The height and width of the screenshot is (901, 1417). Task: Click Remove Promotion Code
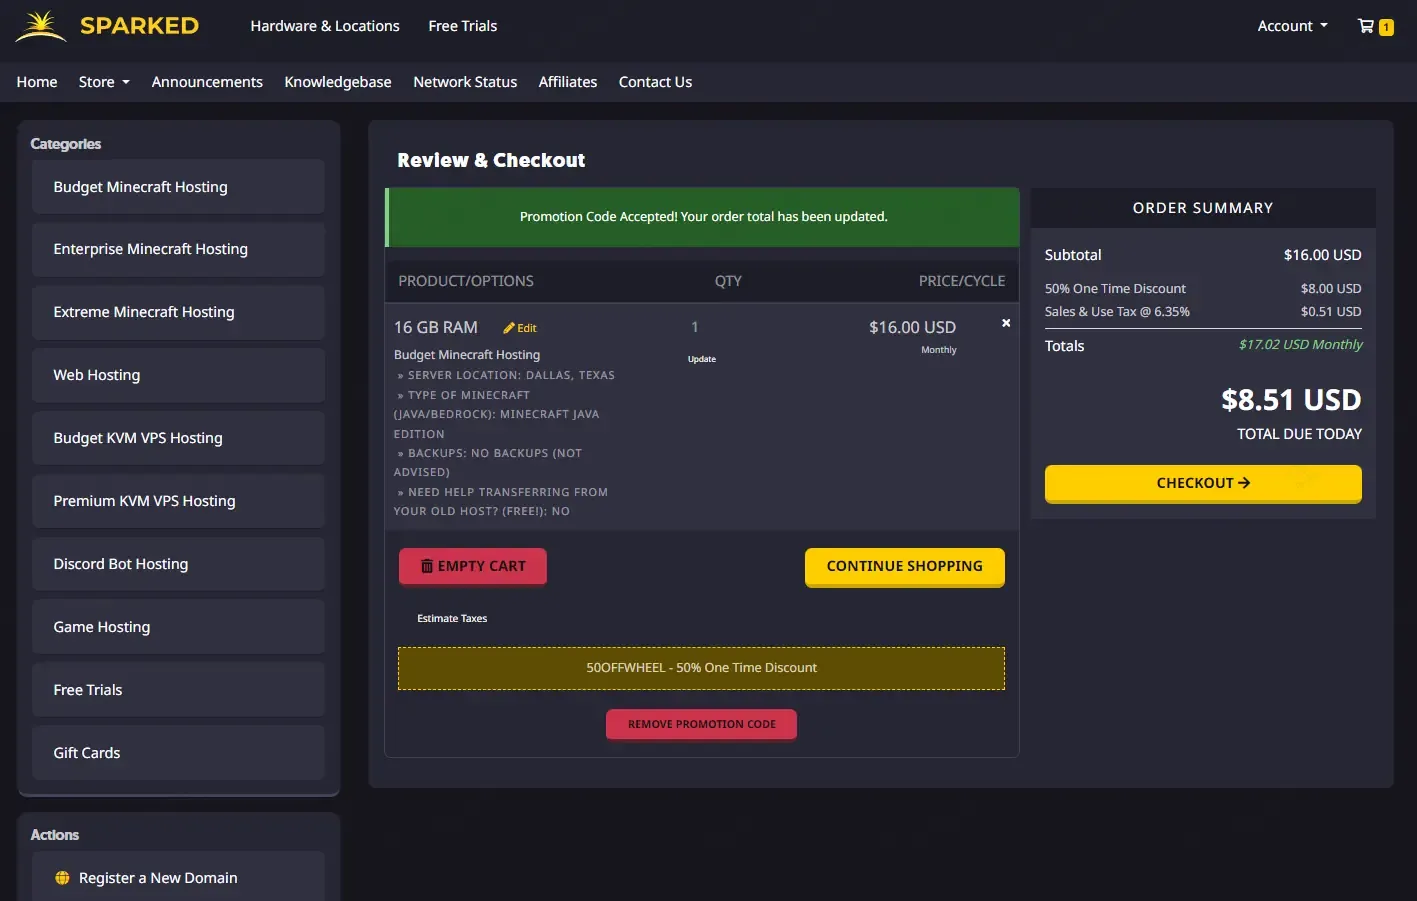point(702,724)
